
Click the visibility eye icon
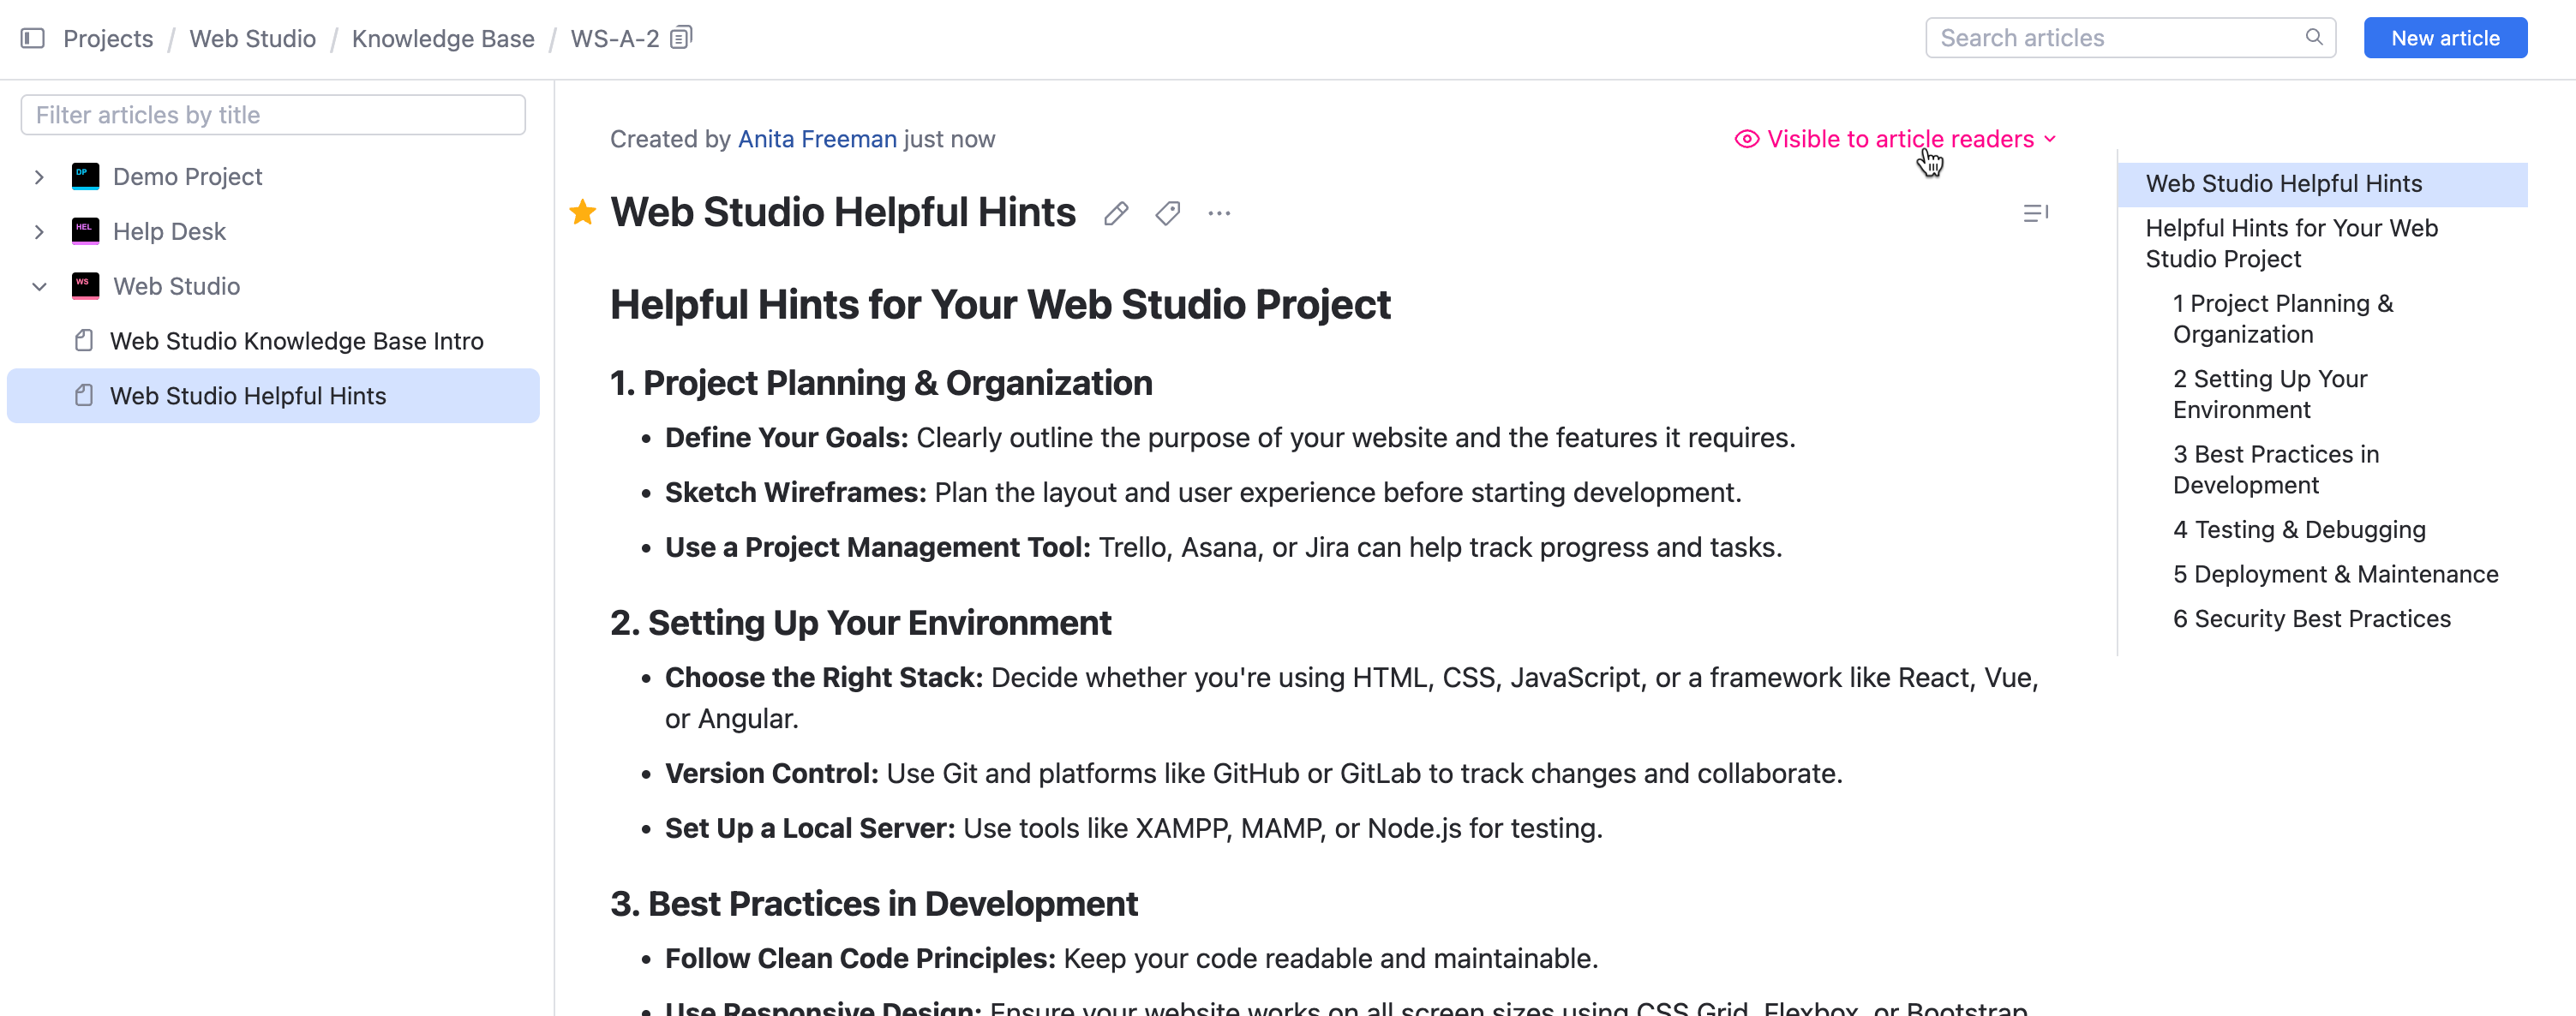[1746, 139]
